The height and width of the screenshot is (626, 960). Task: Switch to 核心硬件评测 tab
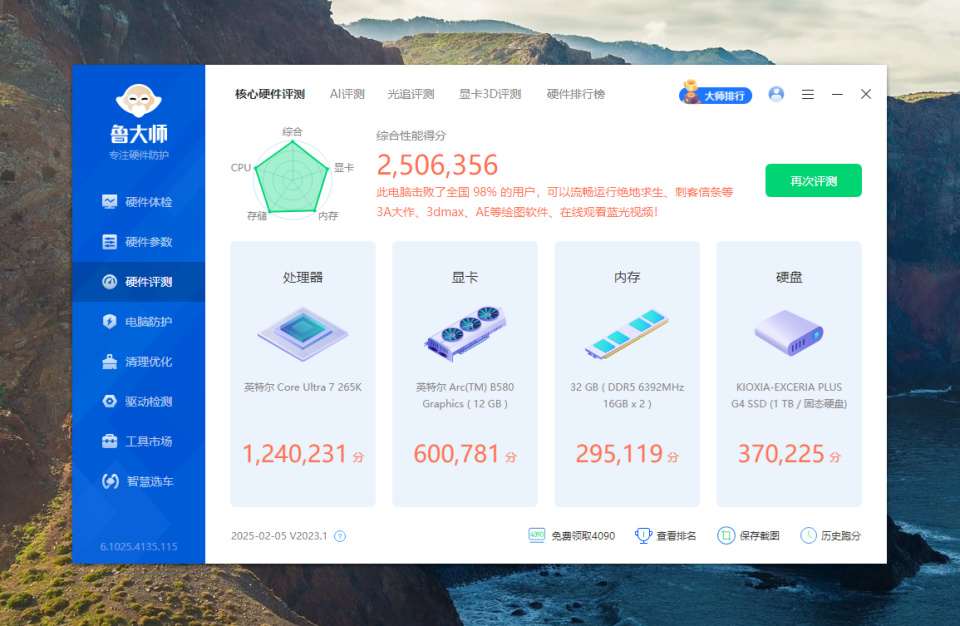(x=270, y=94)
